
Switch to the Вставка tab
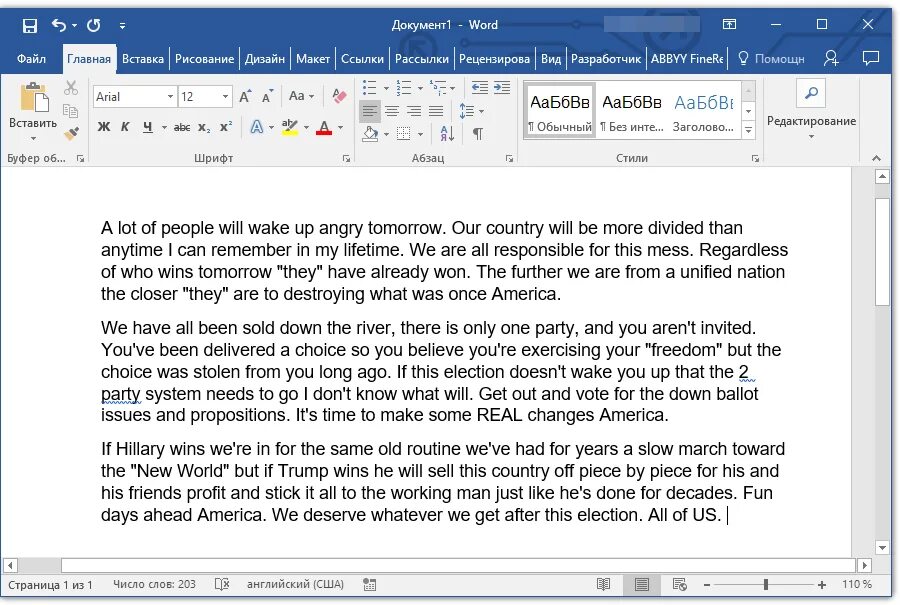click(x=142, y=59)
